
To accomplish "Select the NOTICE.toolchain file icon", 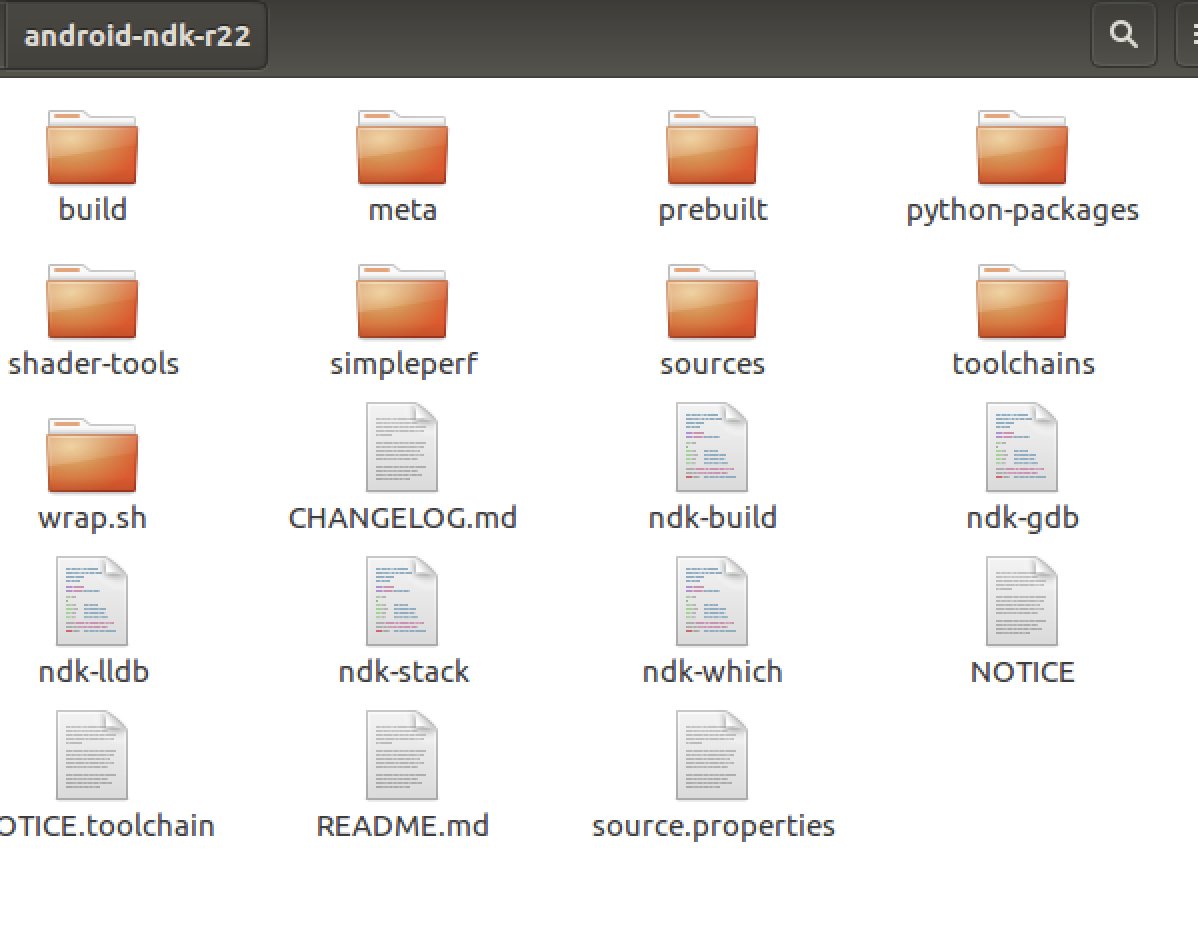I will click(x=92, y=756).
